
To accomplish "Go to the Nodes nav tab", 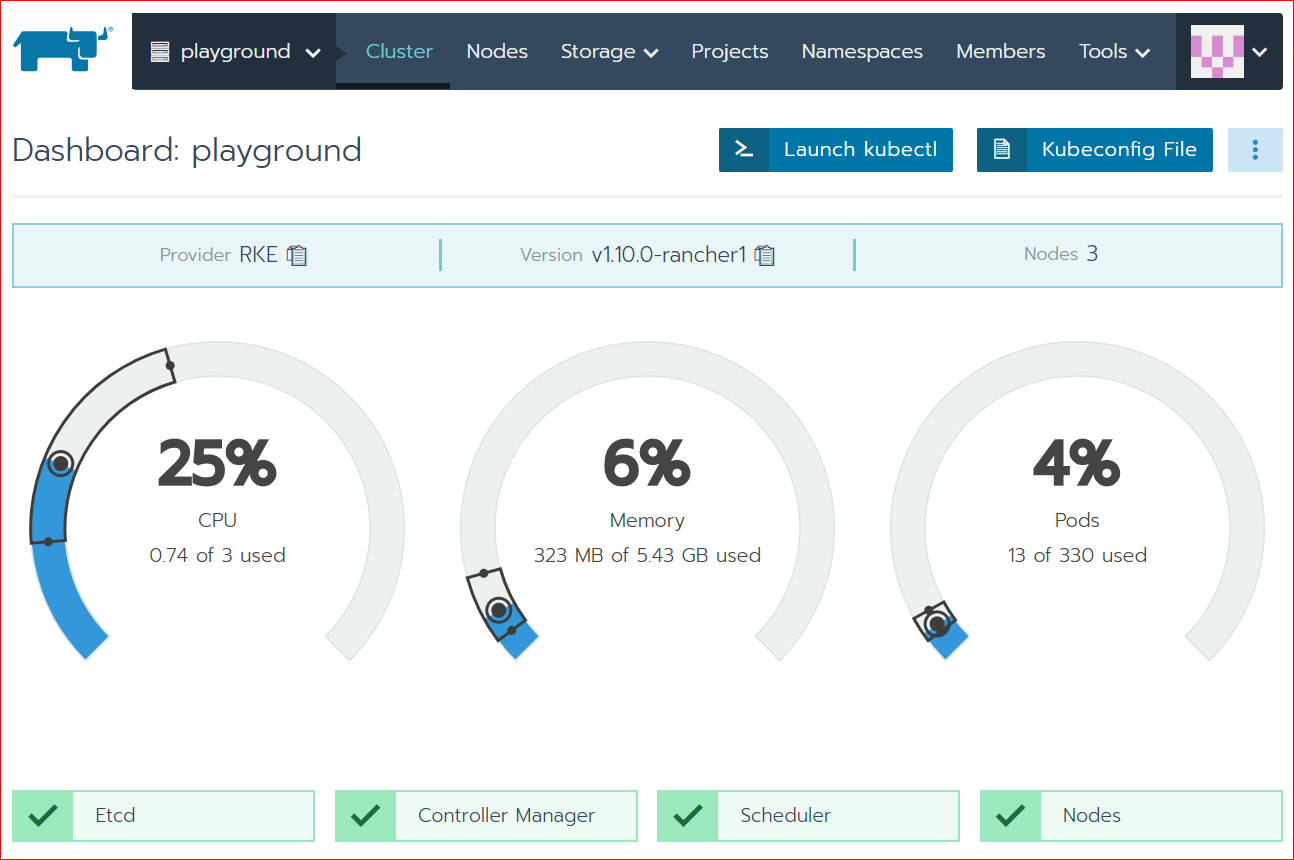I will [497, 52].
